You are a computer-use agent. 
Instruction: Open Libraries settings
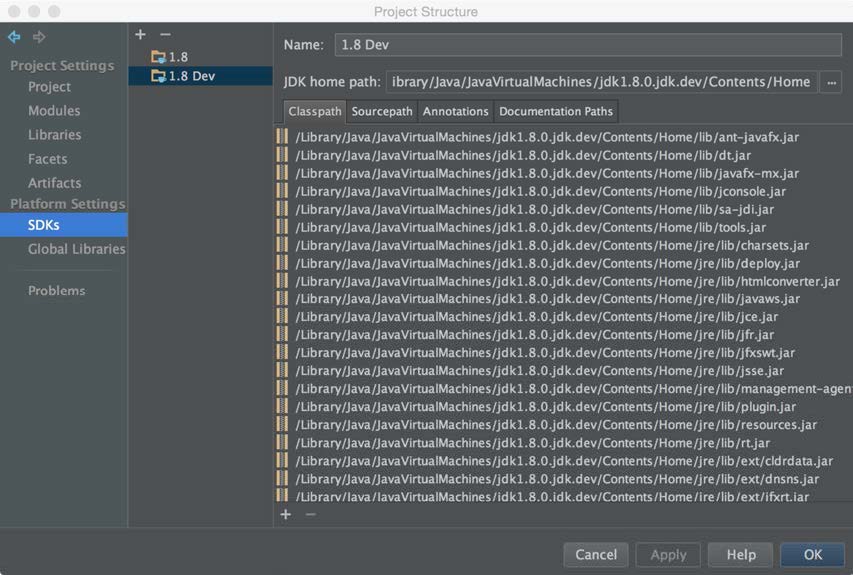[54, 135]
